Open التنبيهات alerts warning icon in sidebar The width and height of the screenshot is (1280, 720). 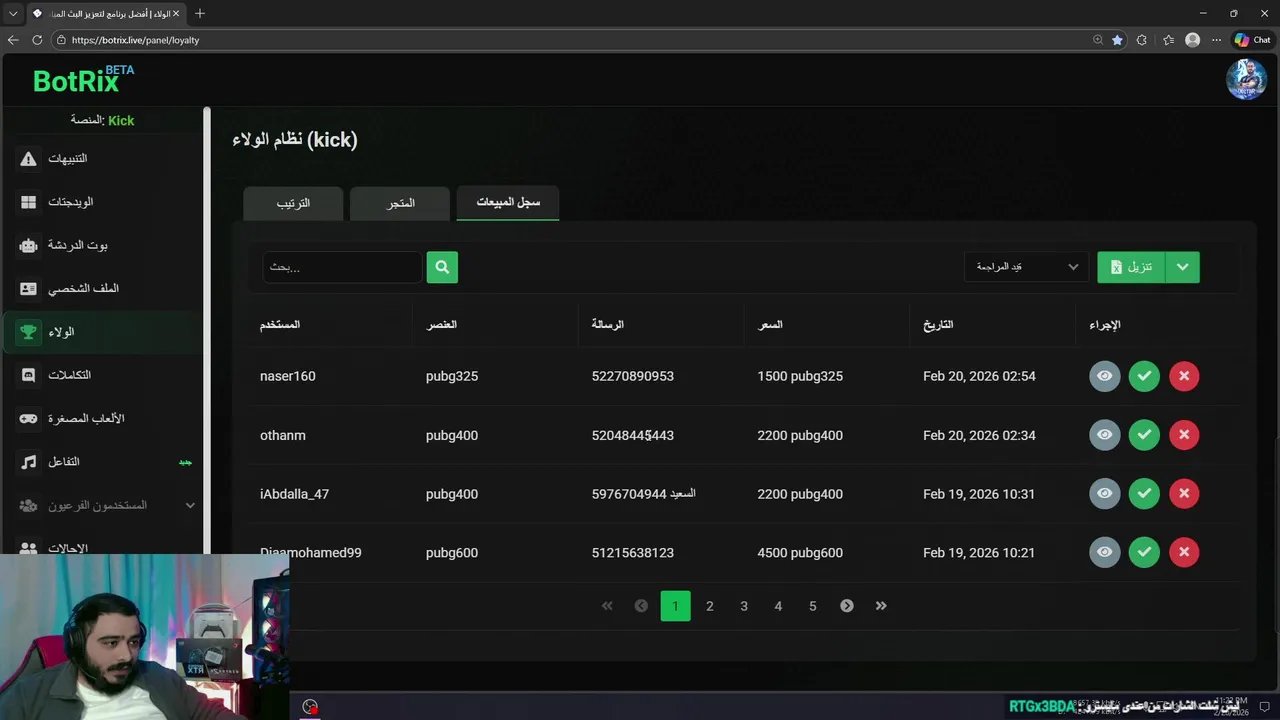pyautogui.click(x=28, y=159)
